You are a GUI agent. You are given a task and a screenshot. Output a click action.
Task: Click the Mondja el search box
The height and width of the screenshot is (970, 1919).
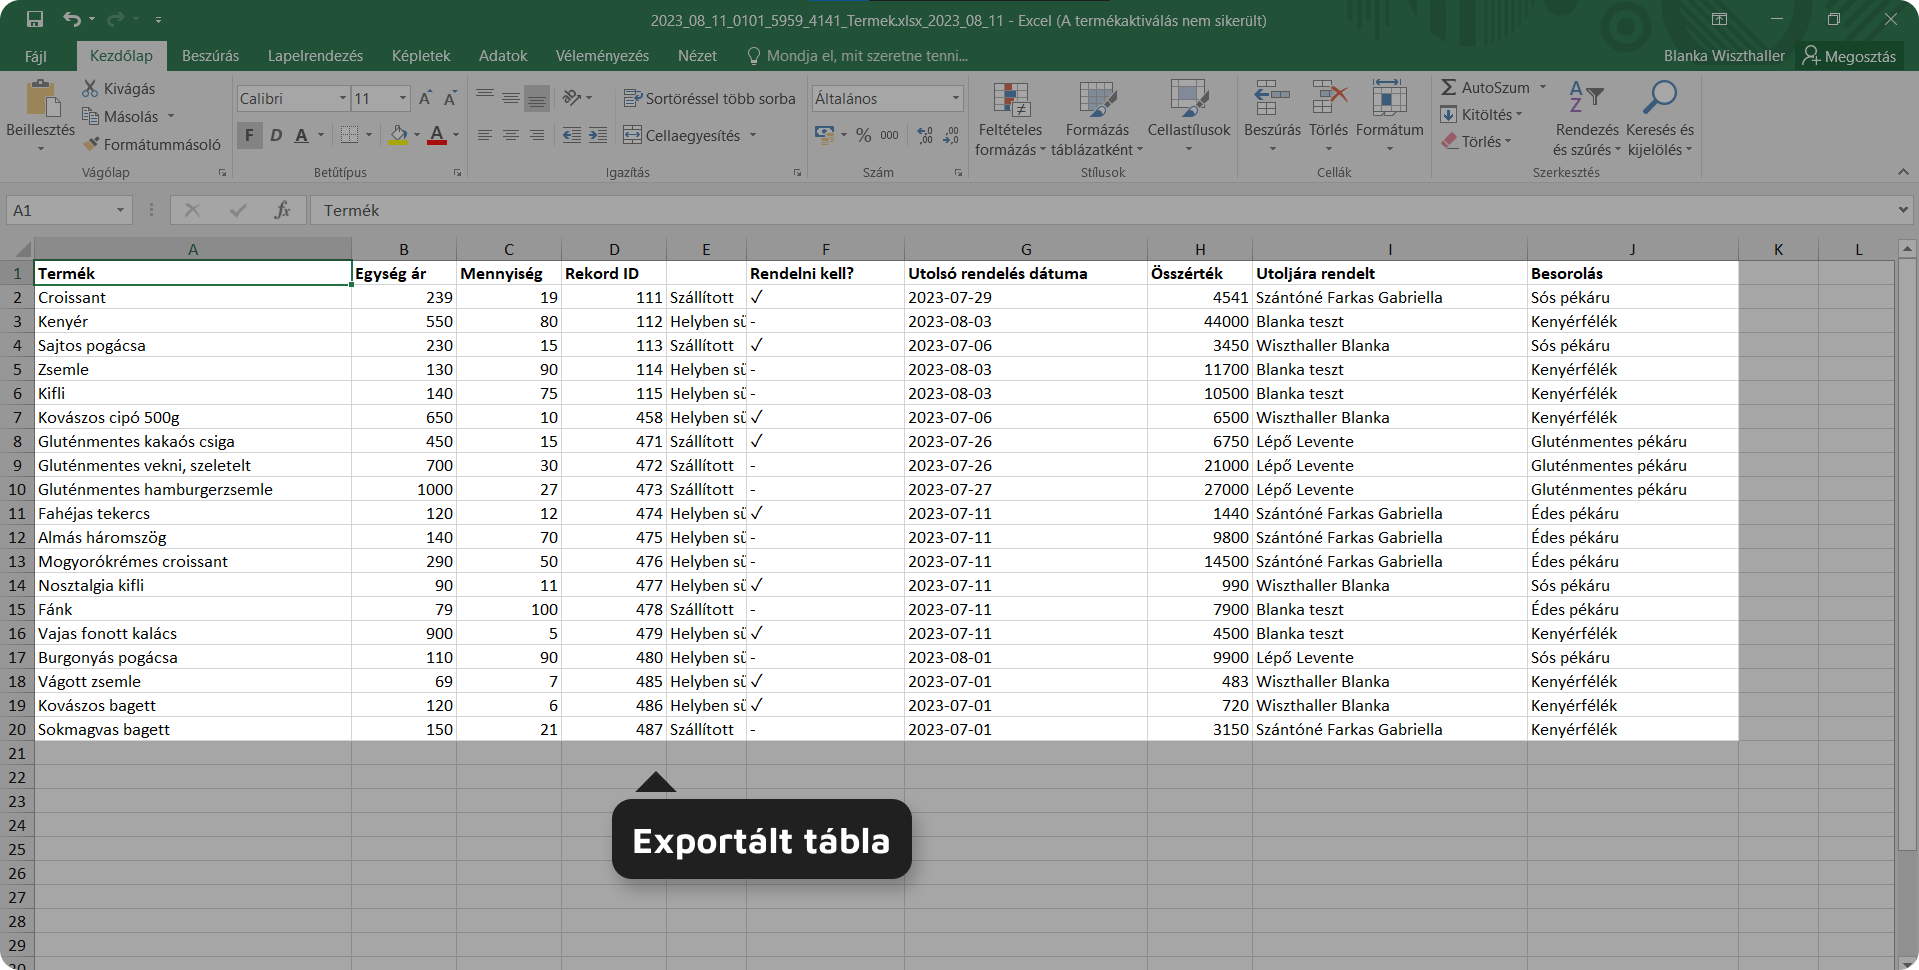pos(858,56)
